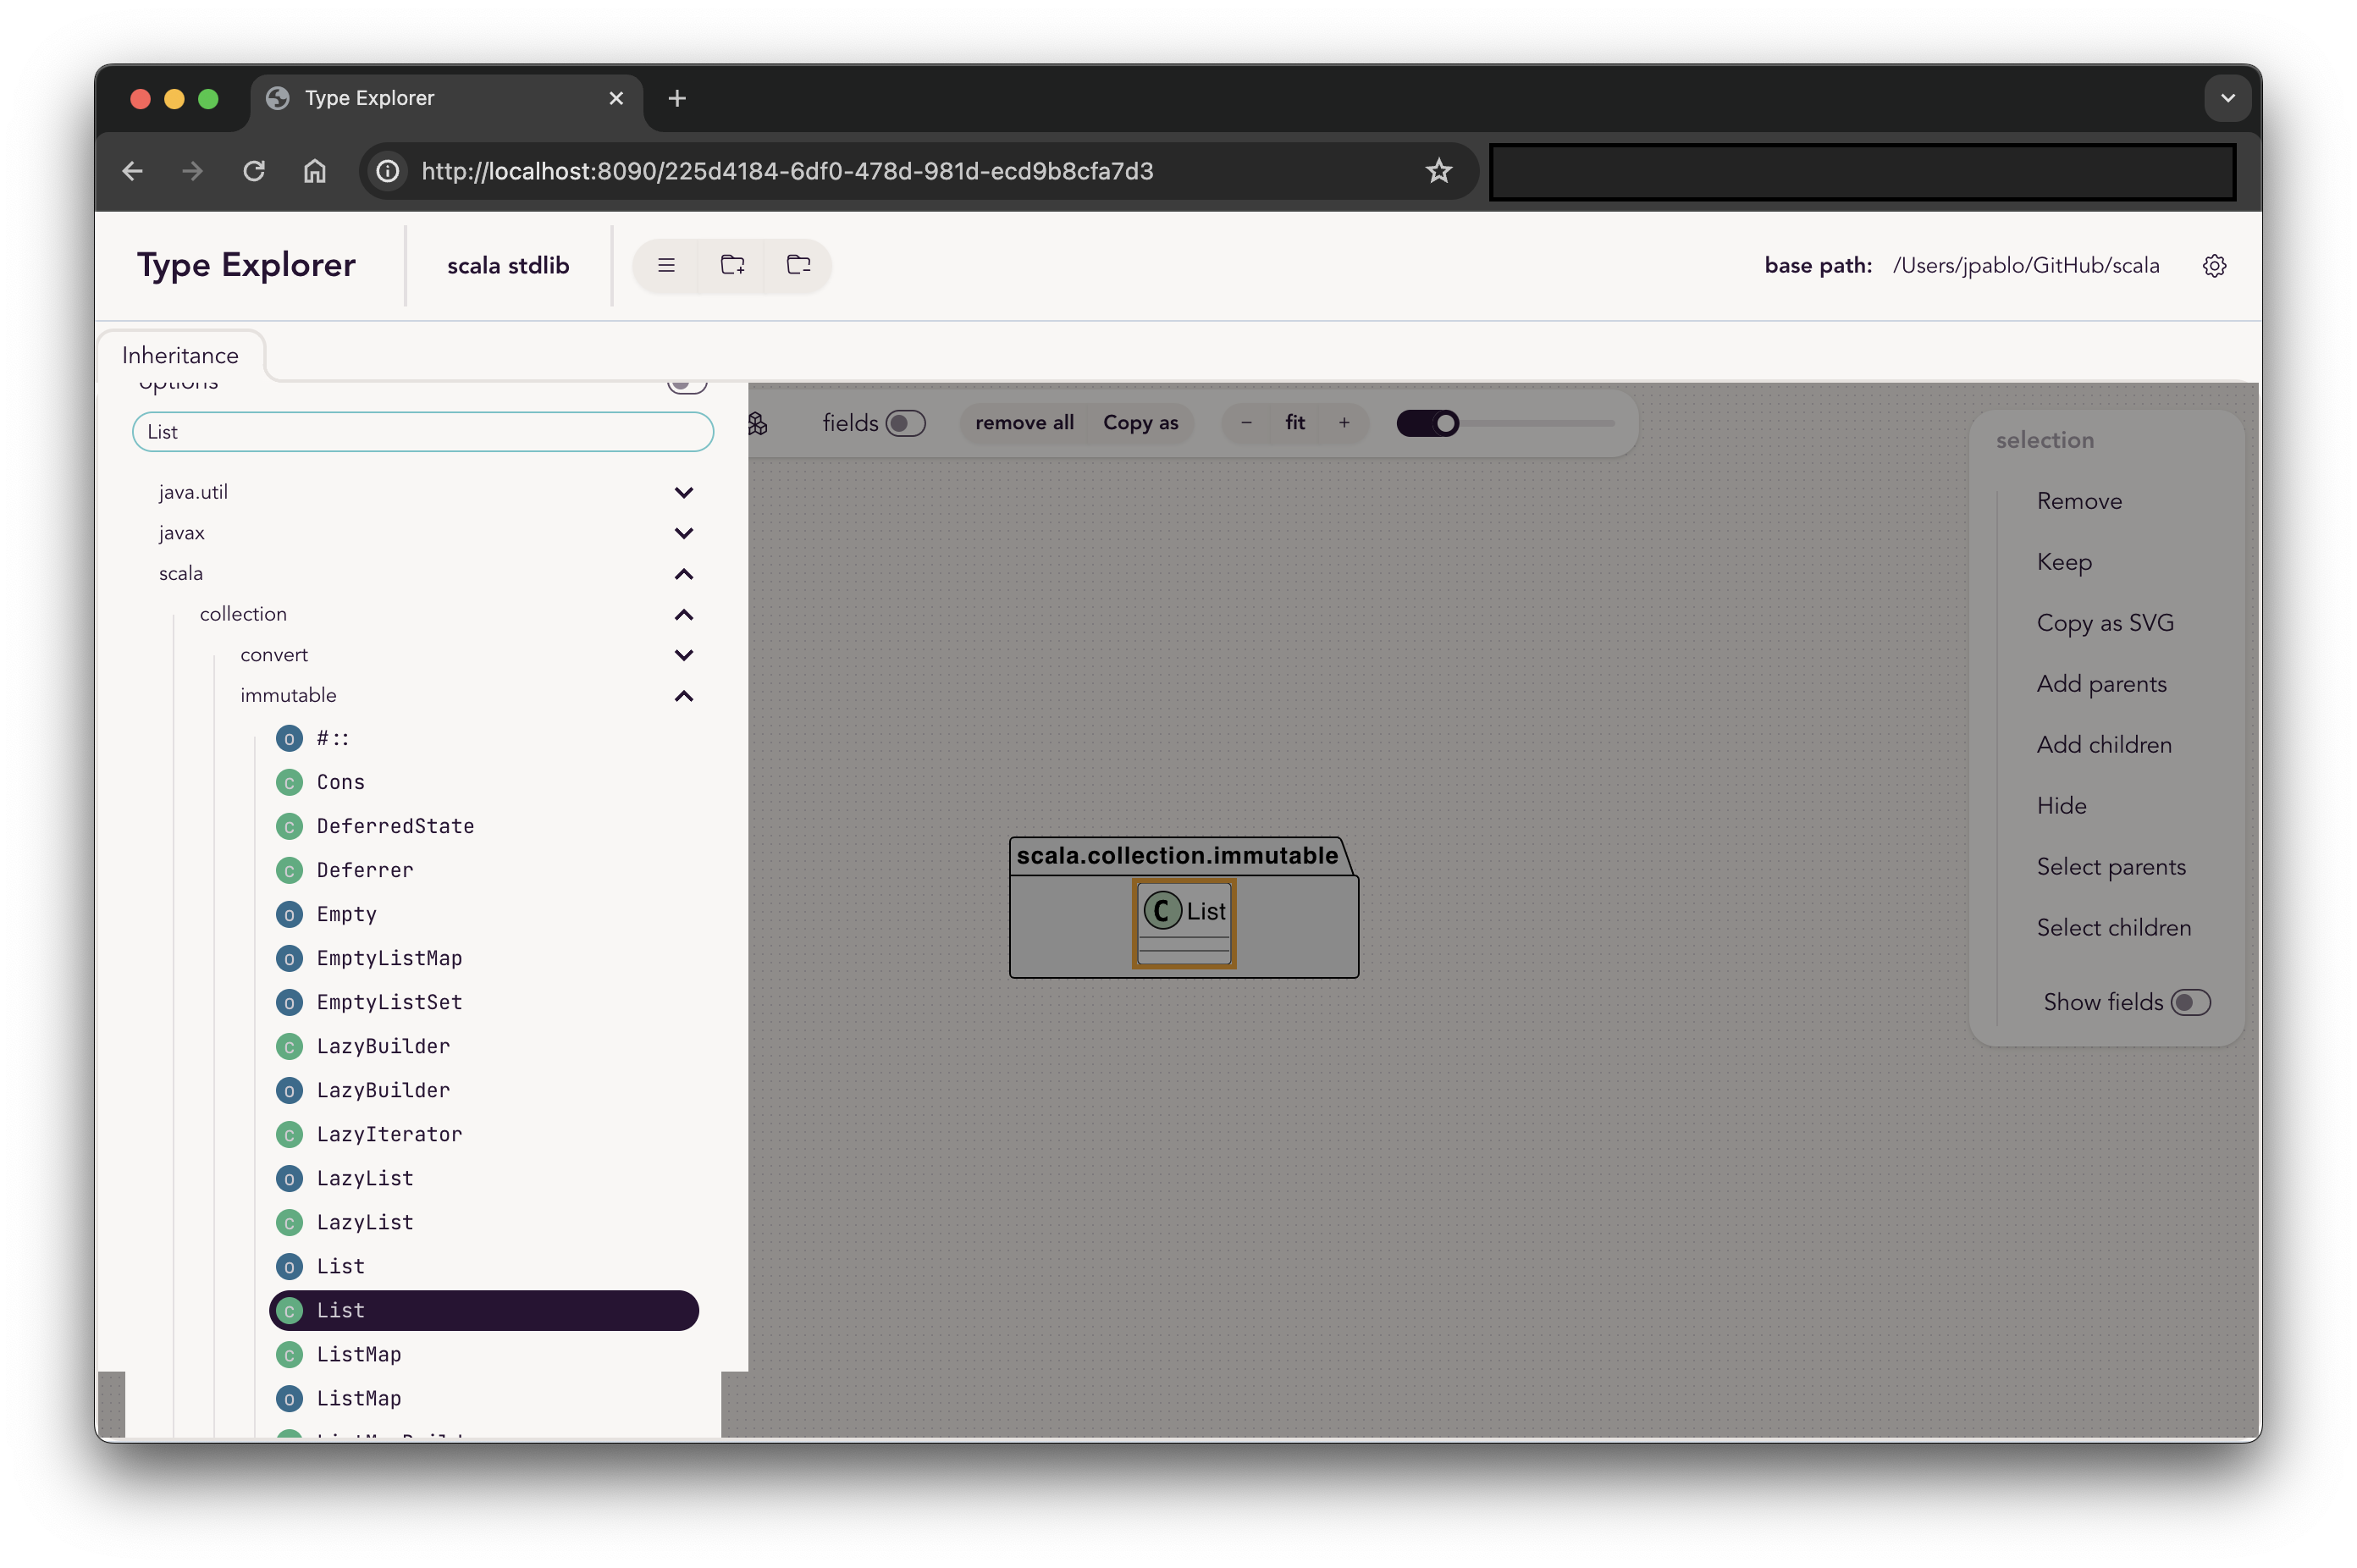The height and width of the screenshot is (1568, 2357).
Task: Click the collapse-all folder minus icon
Action: [798, 265]
